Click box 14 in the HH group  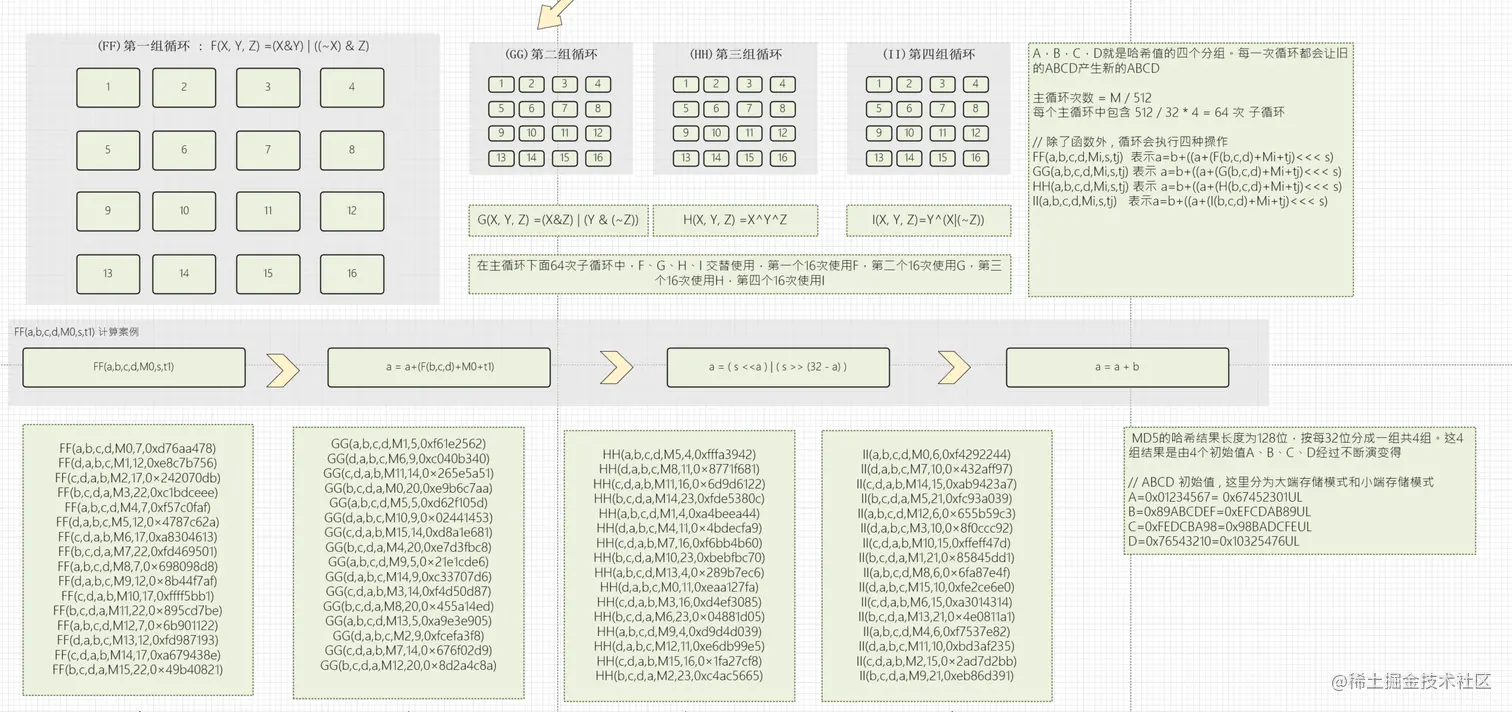(717, 158)
